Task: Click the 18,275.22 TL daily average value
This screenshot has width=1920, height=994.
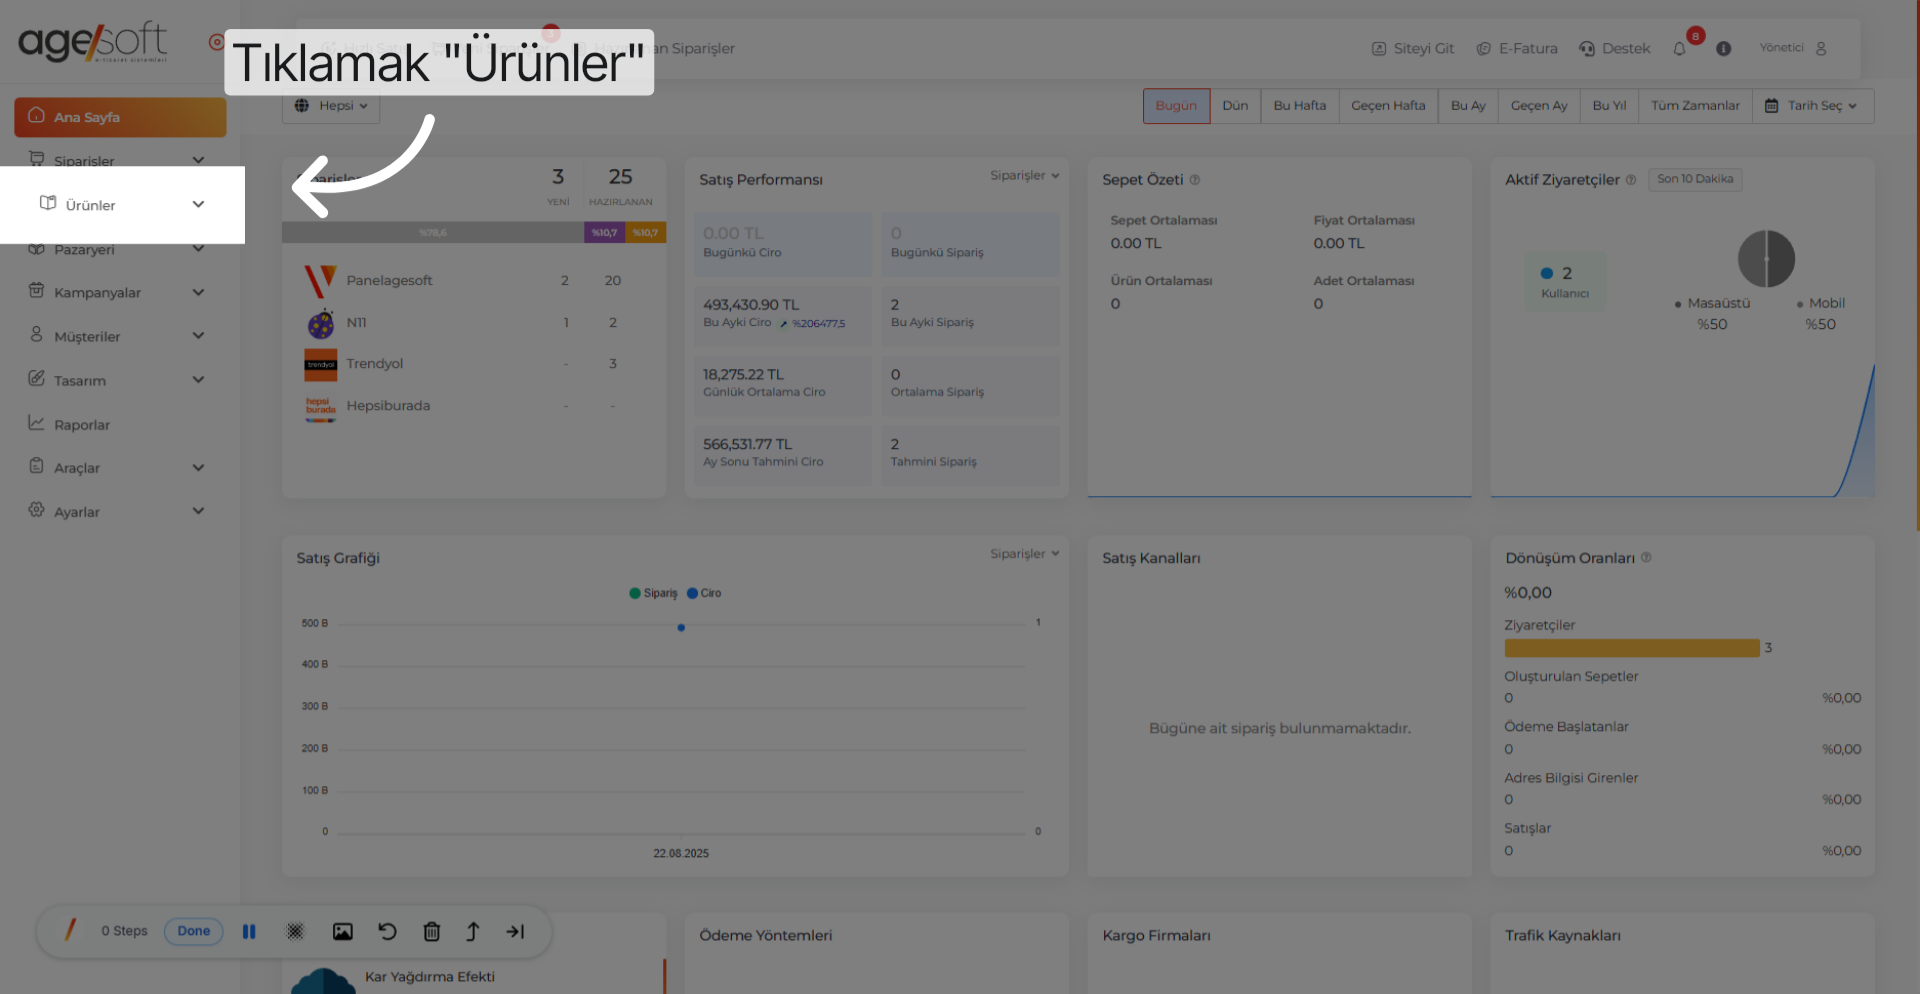Action: tap(743, 375)
